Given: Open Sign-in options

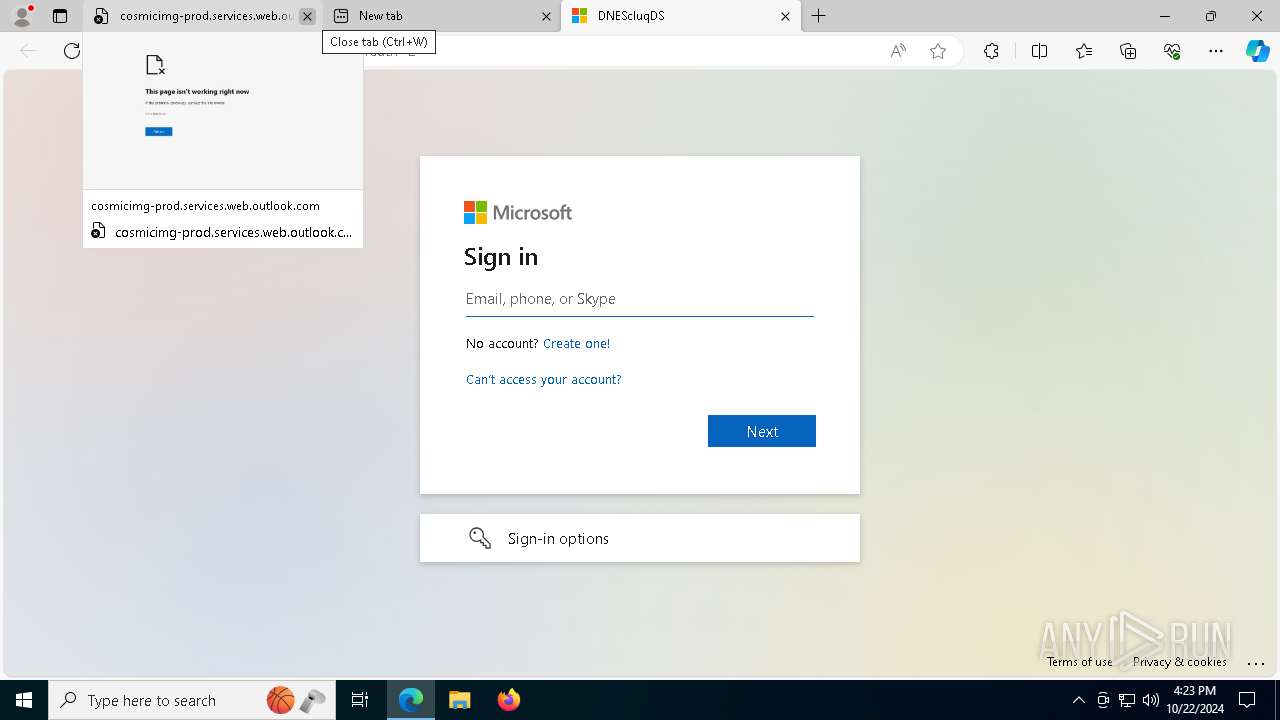Looking at the screenshot, I should [640, 538].
